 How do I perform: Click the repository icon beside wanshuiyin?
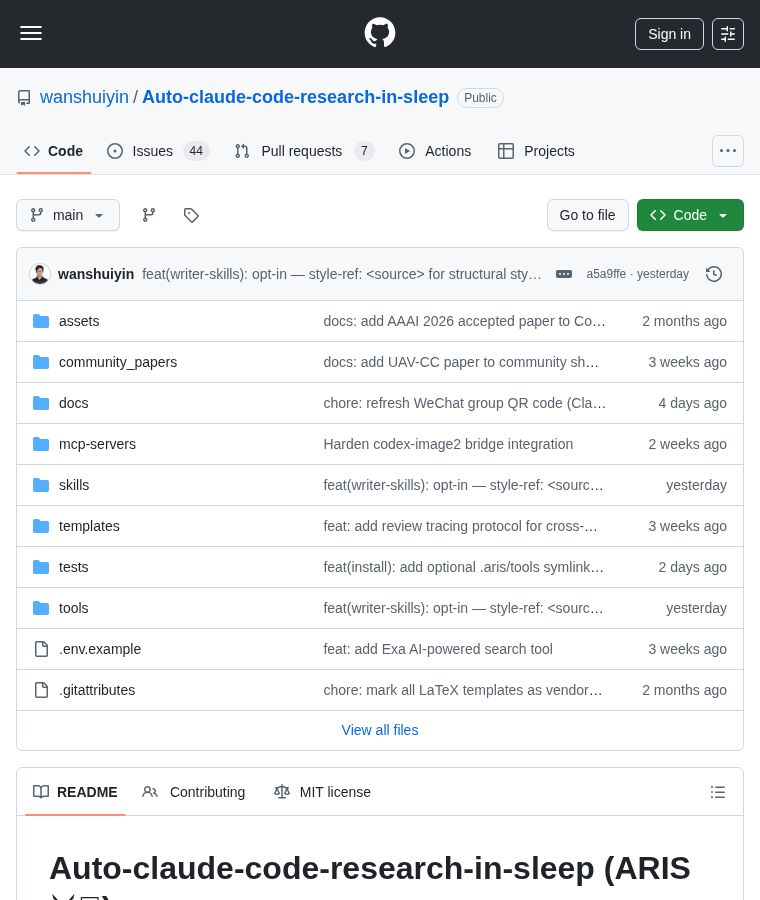24,98
